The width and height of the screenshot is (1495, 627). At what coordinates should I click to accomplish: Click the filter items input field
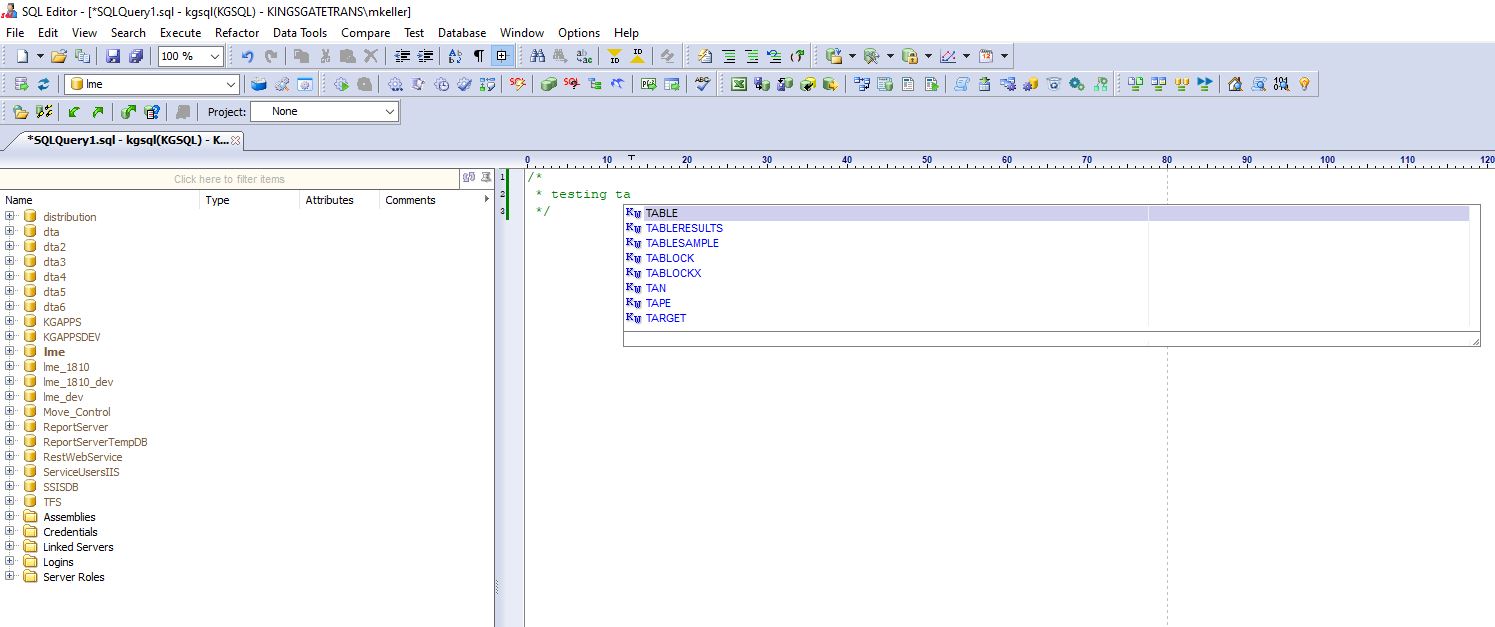coord(230,179)
